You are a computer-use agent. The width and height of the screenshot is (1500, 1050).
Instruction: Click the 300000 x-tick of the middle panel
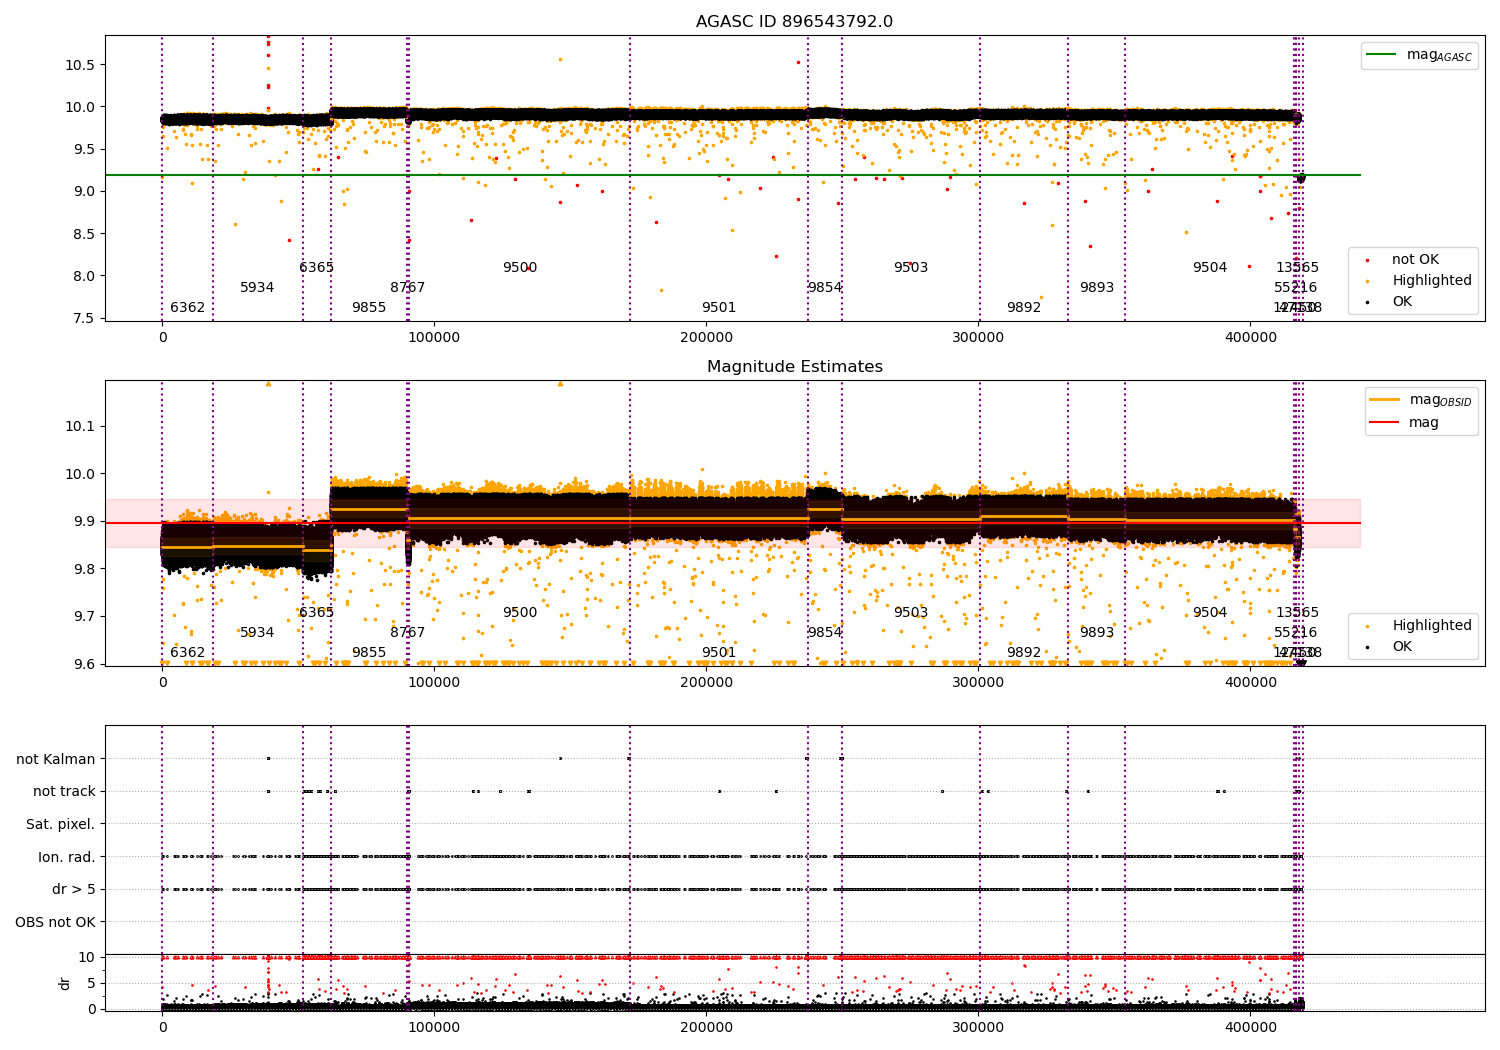(978, 683)
